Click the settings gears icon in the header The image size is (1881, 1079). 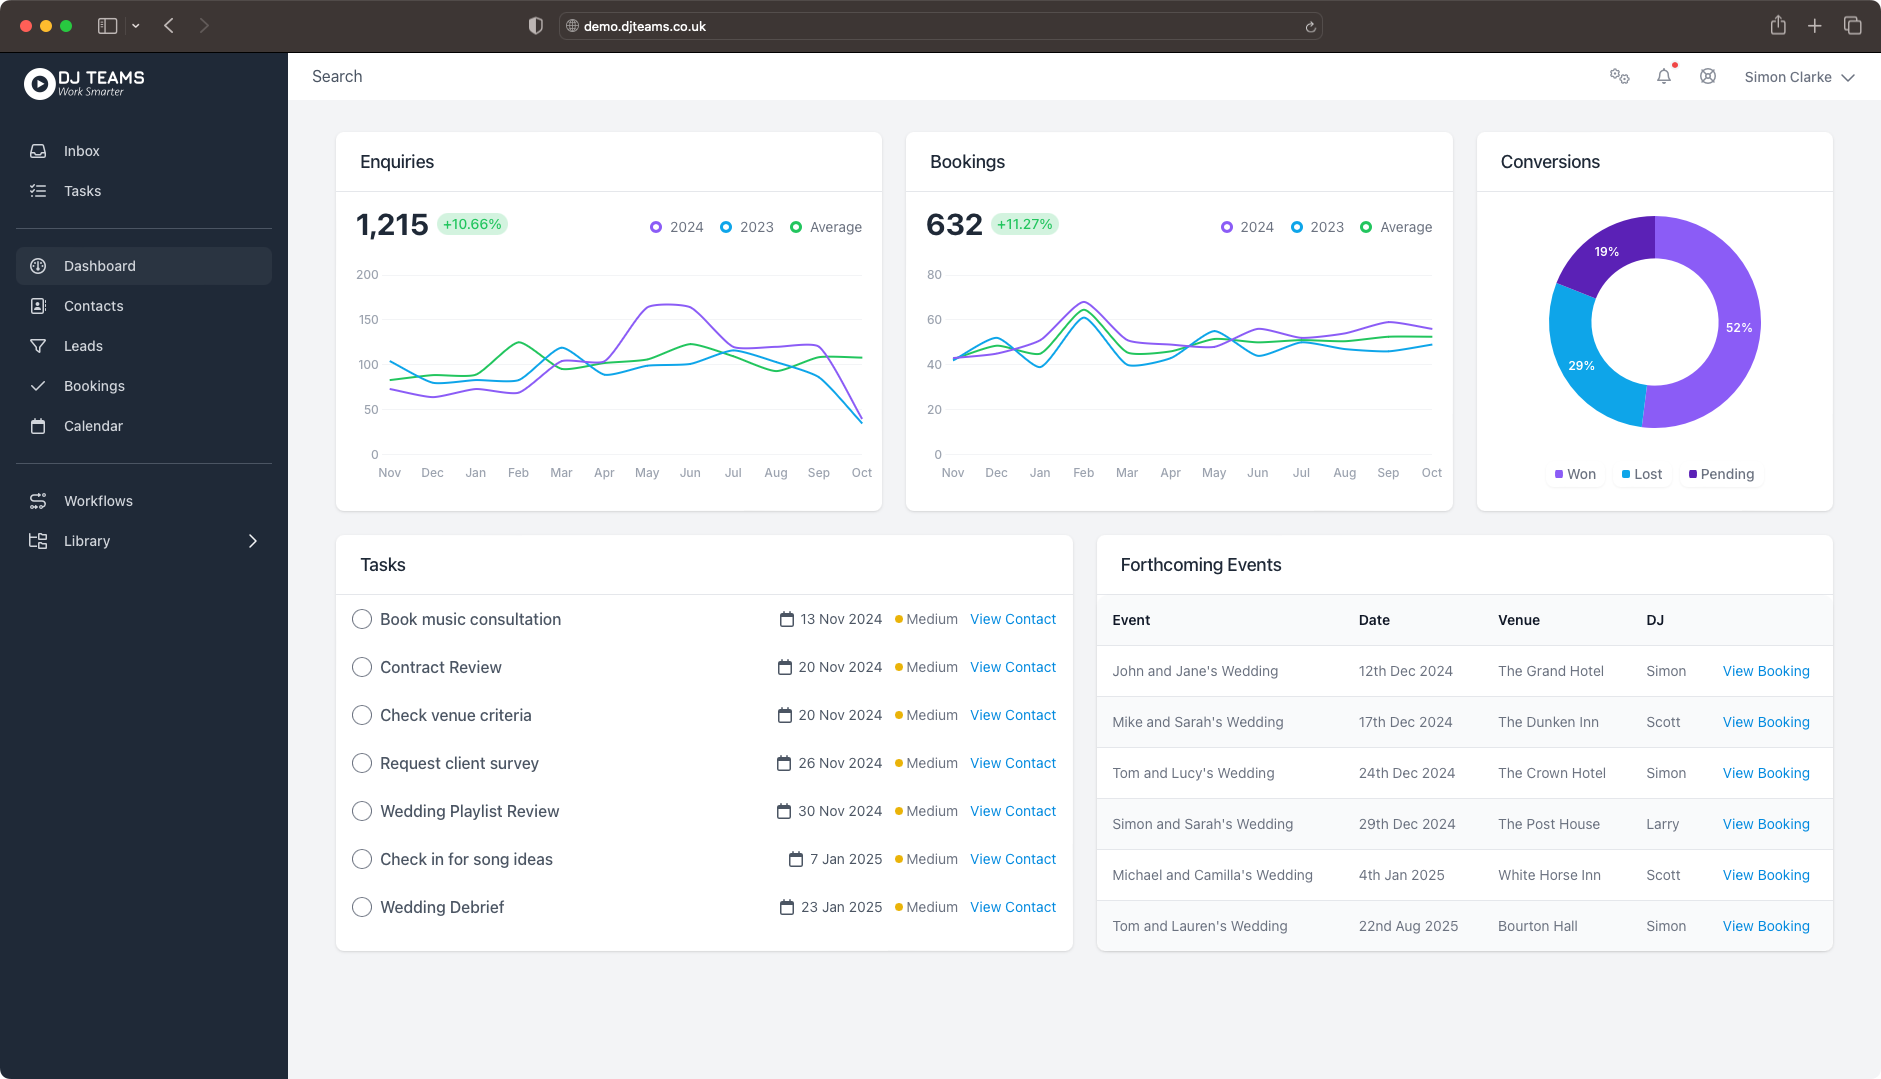tap(1619, 75)
